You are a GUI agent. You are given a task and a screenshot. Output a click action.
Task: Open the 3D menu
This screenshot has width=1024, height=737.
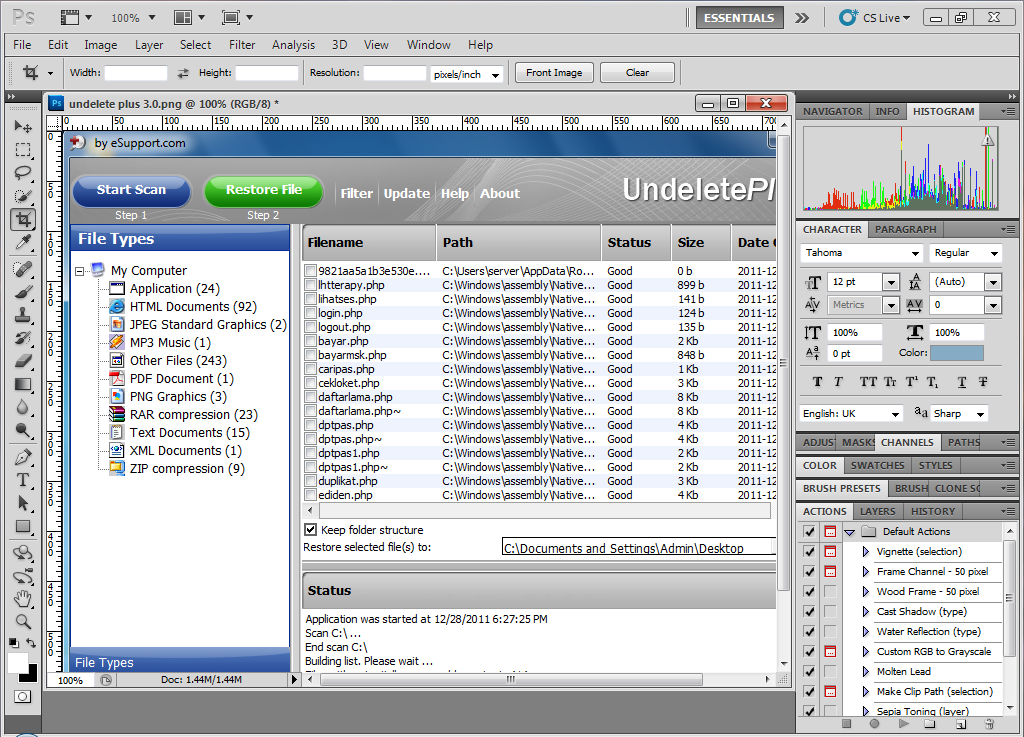[340, 45]
